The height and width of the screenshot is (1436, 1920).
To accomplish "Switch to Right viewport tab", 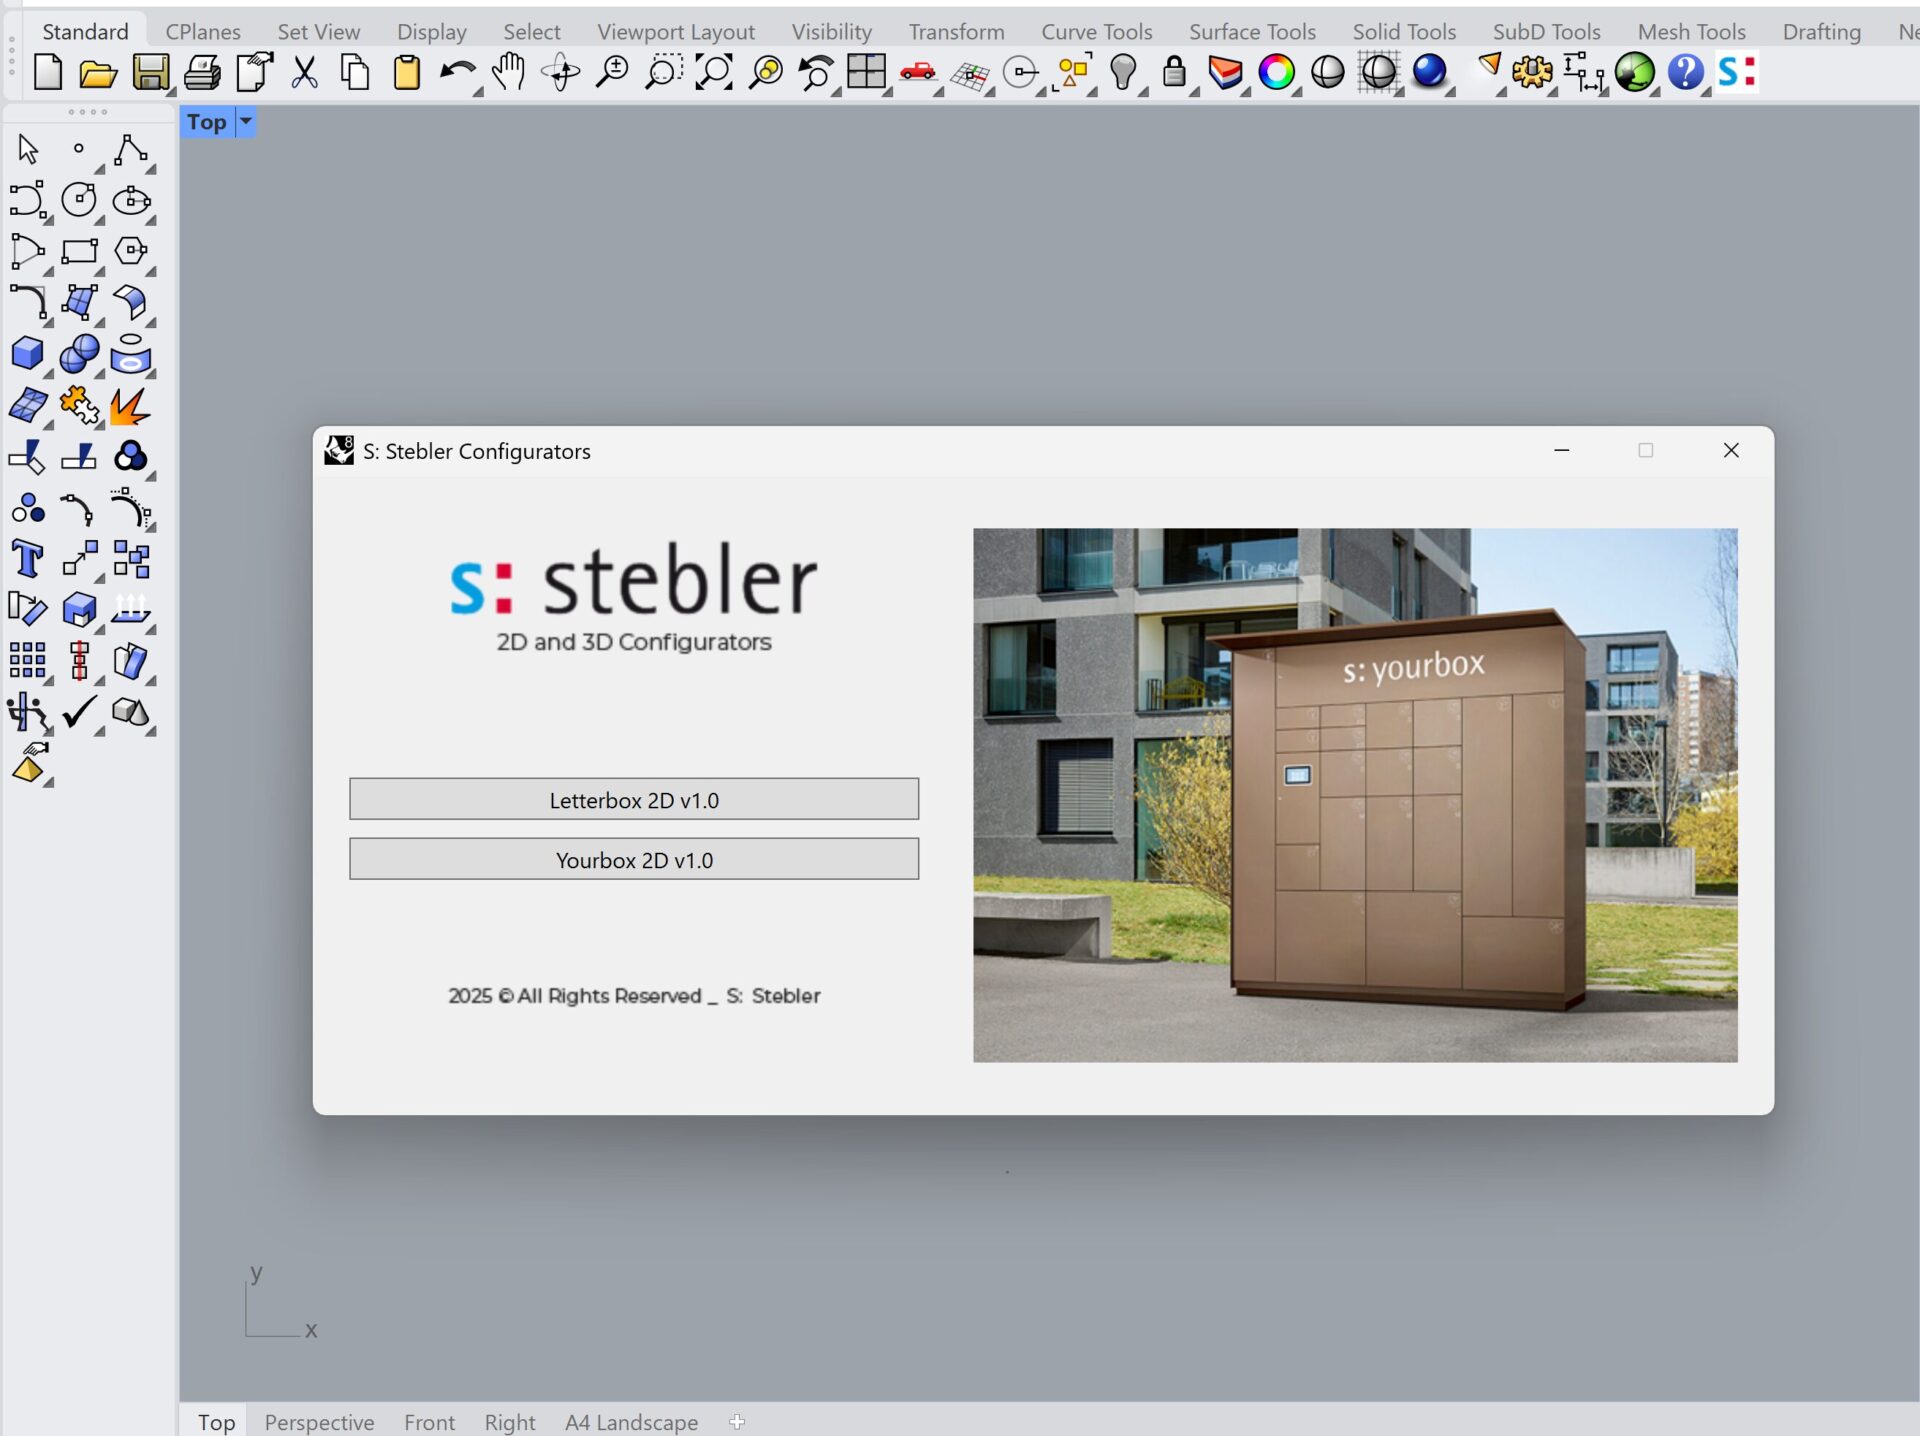I will pyautogui.click(x=510, y=1422).
